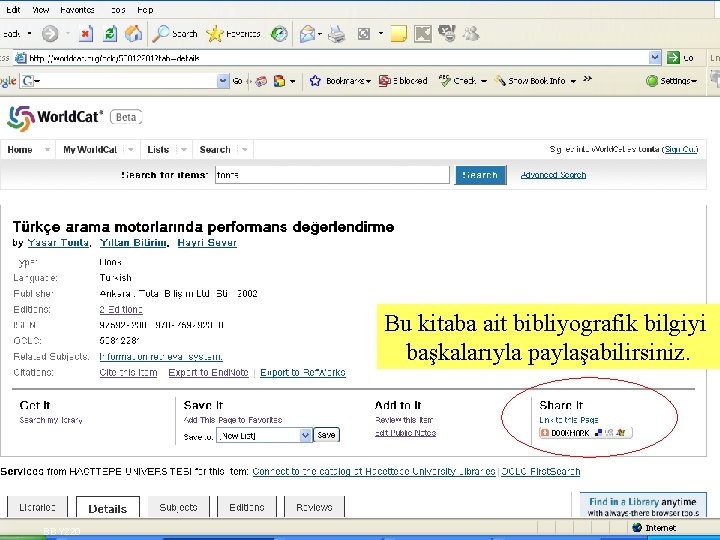Image resolution: width=720 pixels, height=540 pixels.
Task: Connect to Hacettepe University Libraries catalog link
Action: point(374,472)
